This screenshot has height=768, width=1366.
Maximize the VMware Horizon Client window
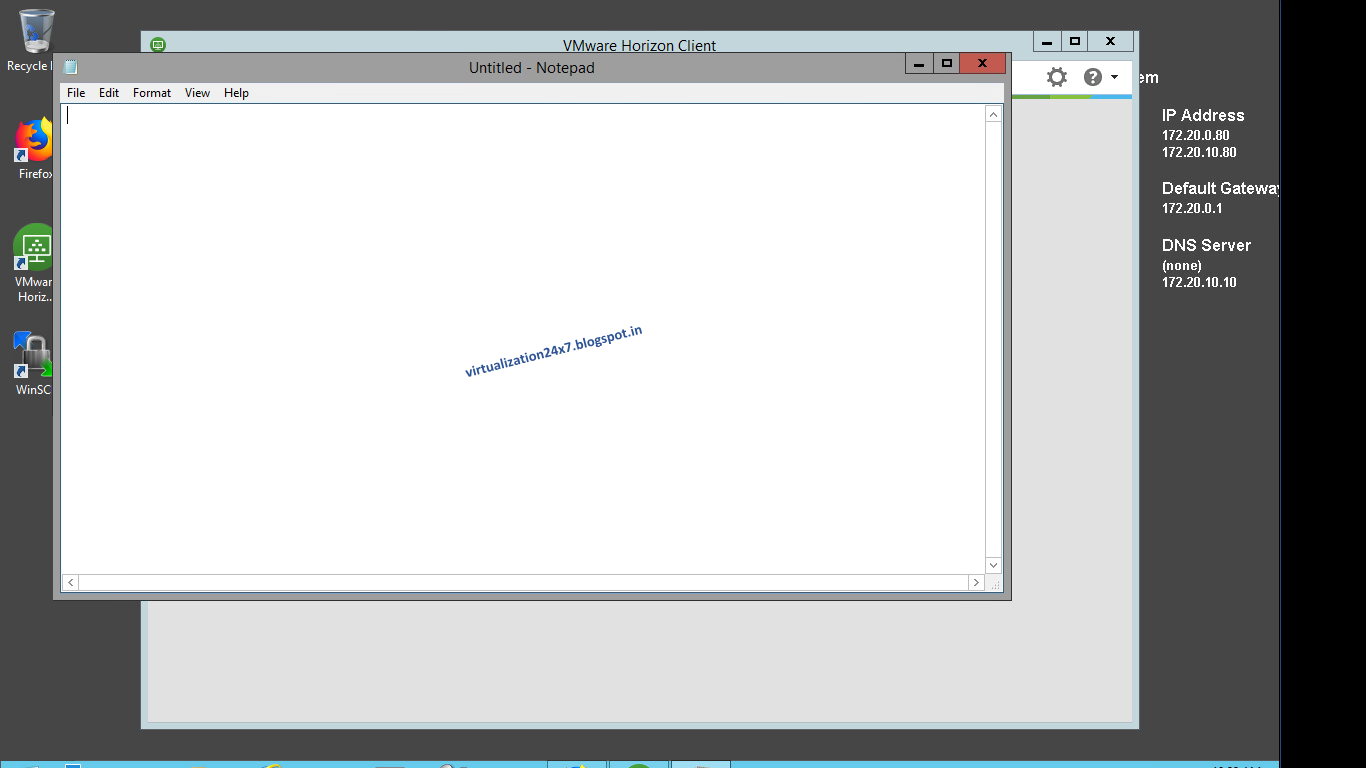click(1074, 42)
